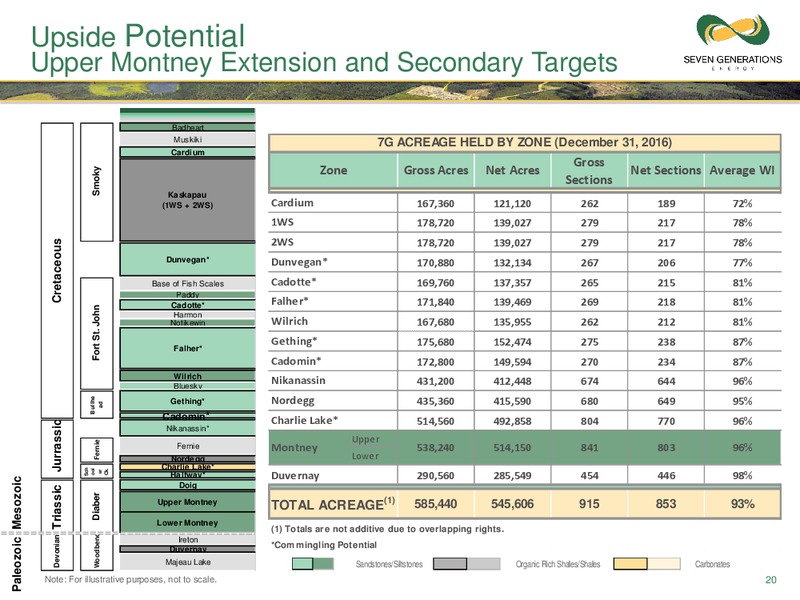Image resolution: width=800 pixels, height=600 pixels.
Task: Select the 'Cadotte*' row label in table
Action: point(294,282)
